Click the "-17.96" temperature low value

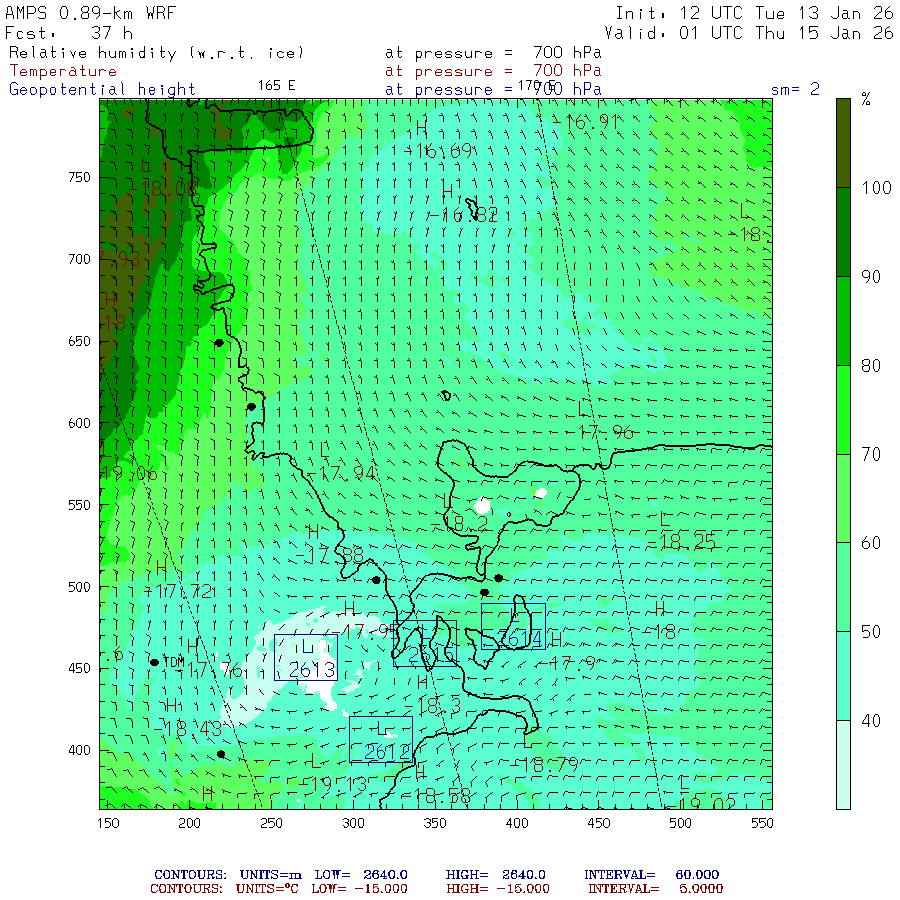click(x=606, y=432)
